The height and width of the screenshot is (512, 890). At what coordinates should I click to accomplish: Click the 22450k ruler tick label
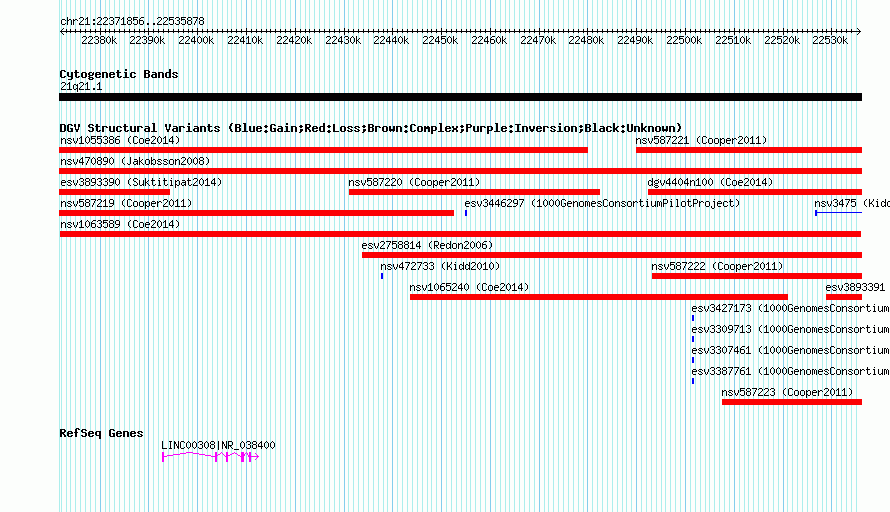click(440, 40)
